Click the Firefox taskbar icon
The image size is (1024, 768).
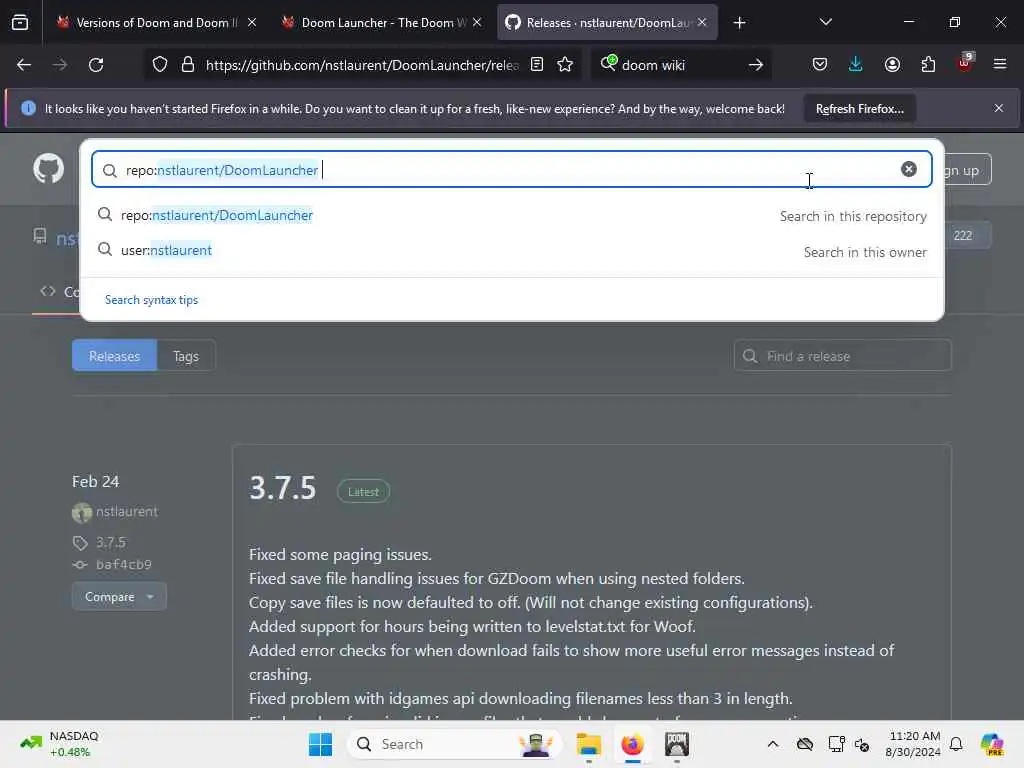click(x=632, y=744)
